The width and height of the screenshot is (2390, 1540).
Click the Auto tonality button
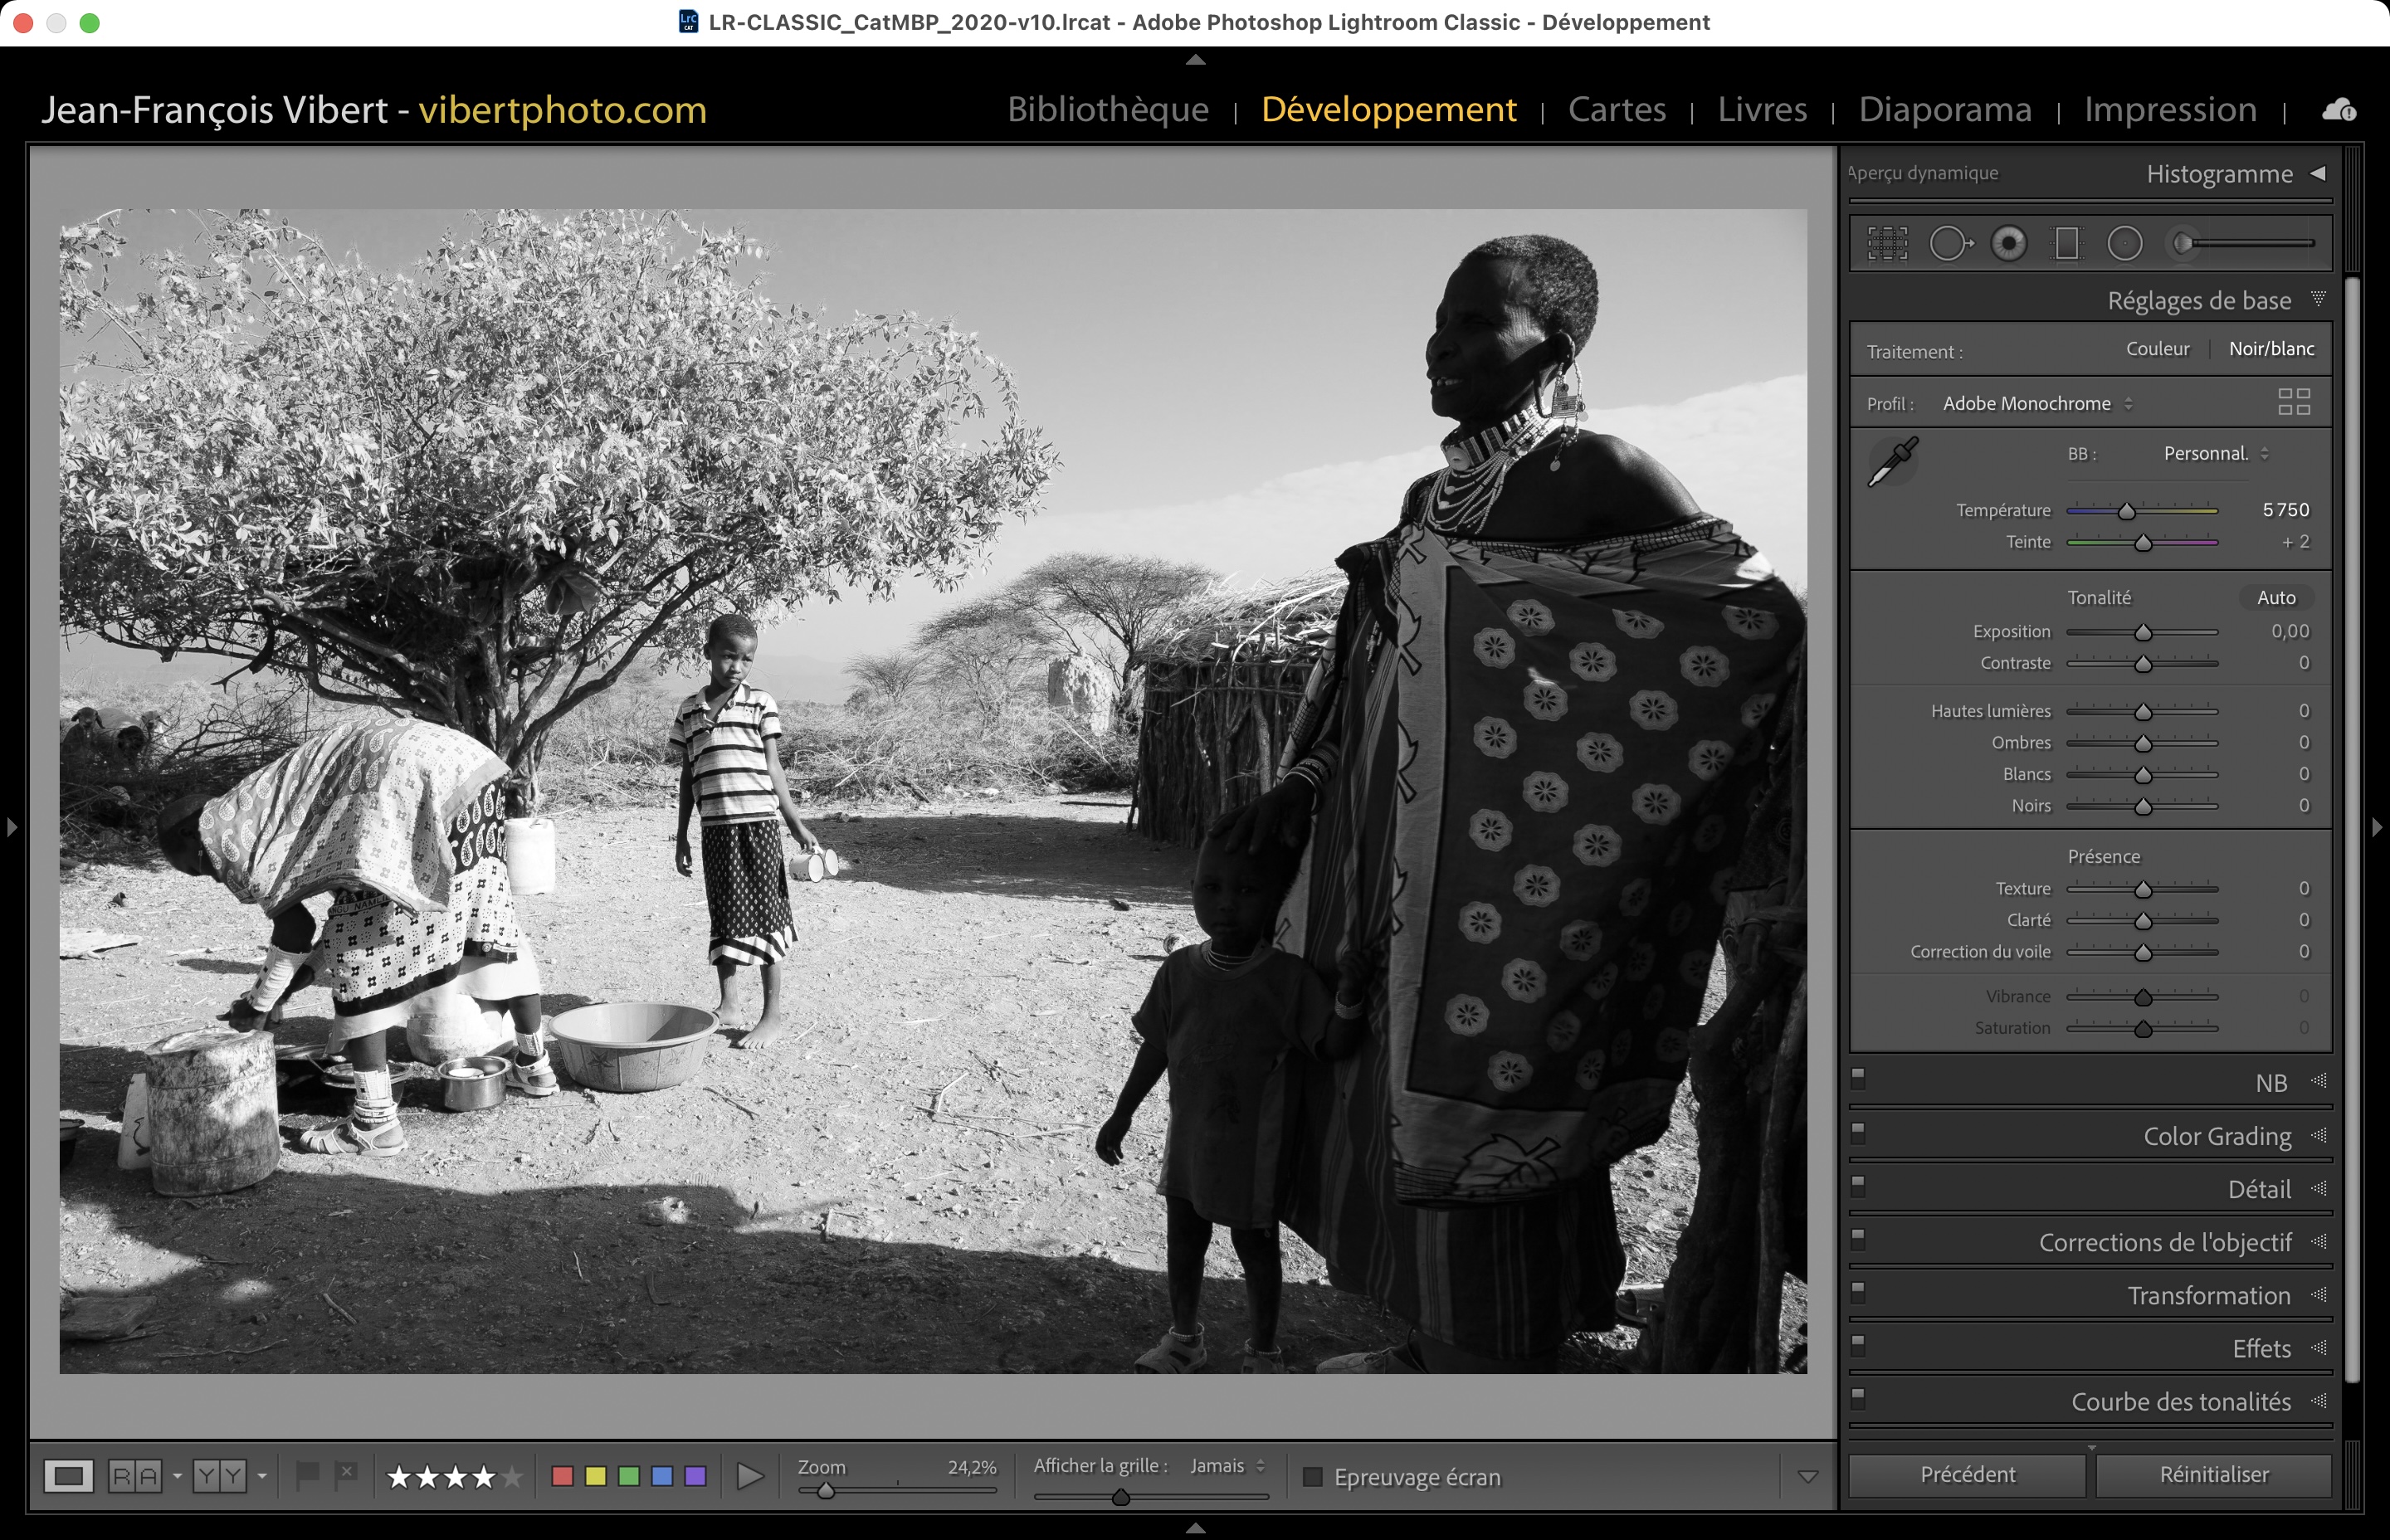[x=2275, y=598]
